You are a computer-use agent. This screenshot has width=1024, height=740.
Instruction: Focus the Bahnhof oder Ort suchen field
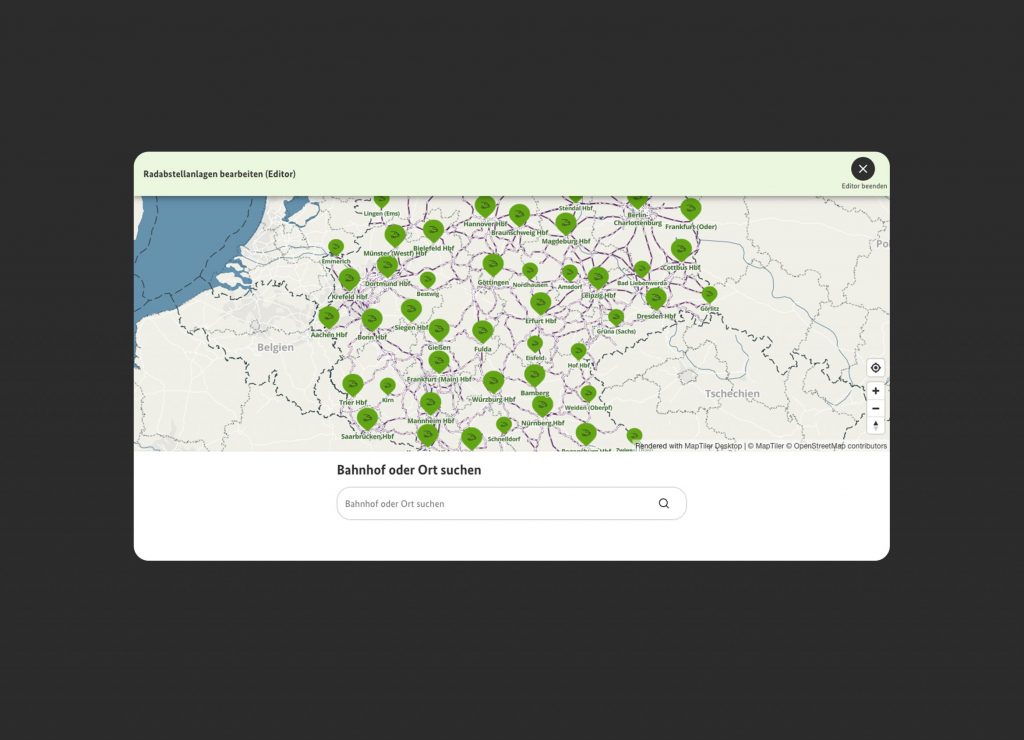coord(497,504)
